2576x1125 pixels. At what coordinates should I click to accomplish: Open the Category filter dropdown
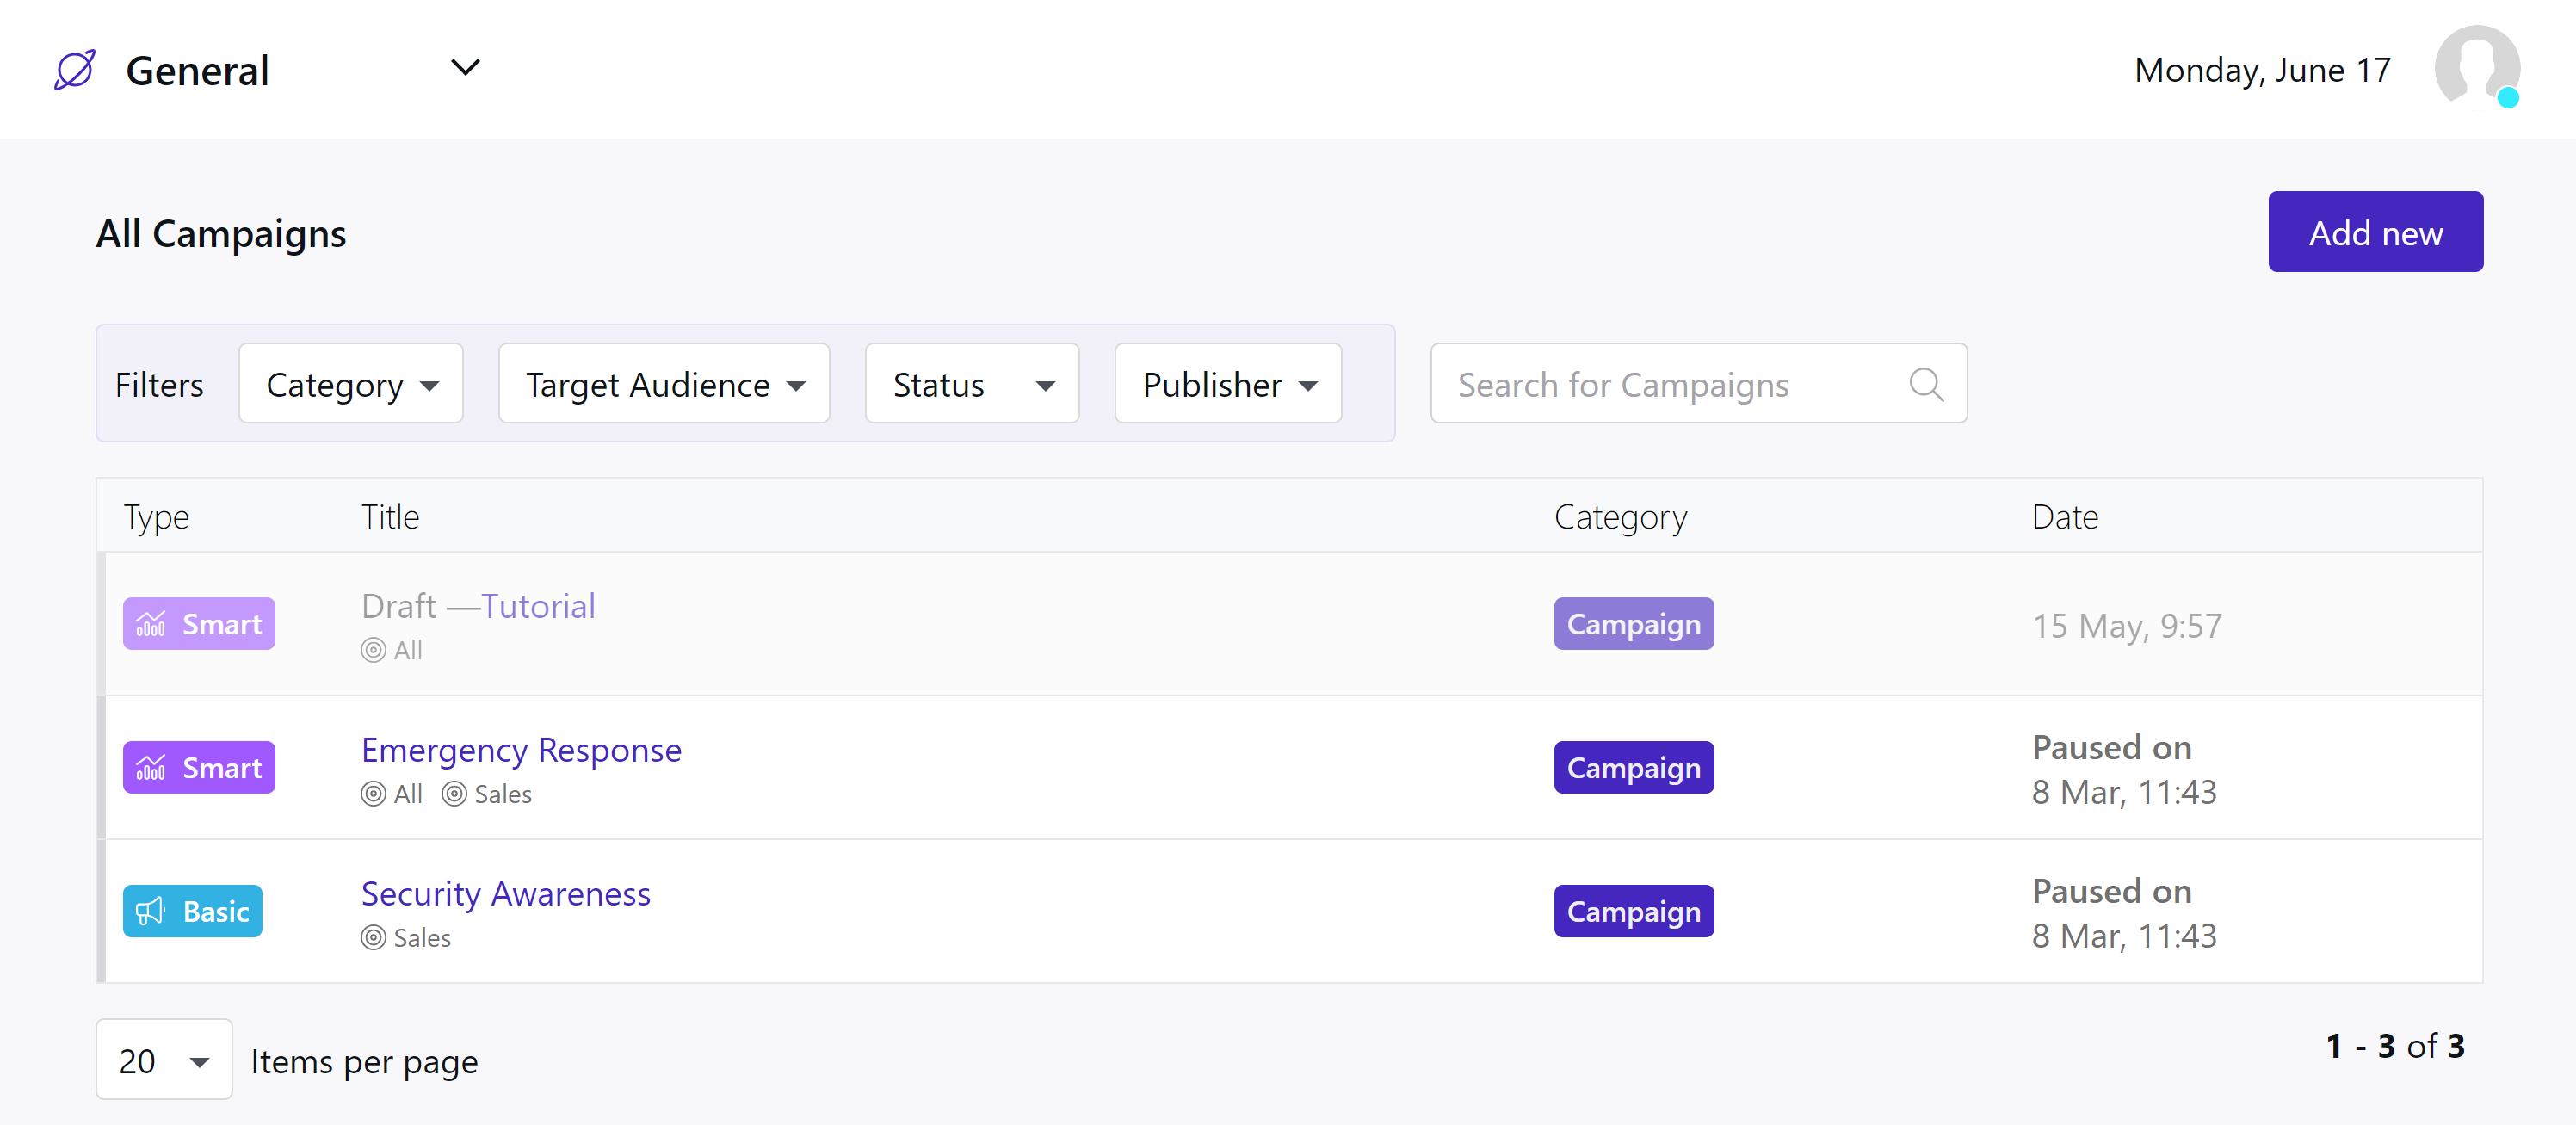351,384
